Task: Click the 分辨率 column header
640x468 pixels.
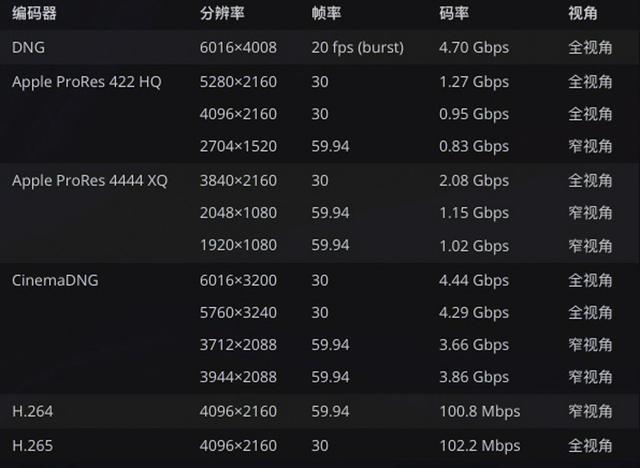Action: (221, 14)
